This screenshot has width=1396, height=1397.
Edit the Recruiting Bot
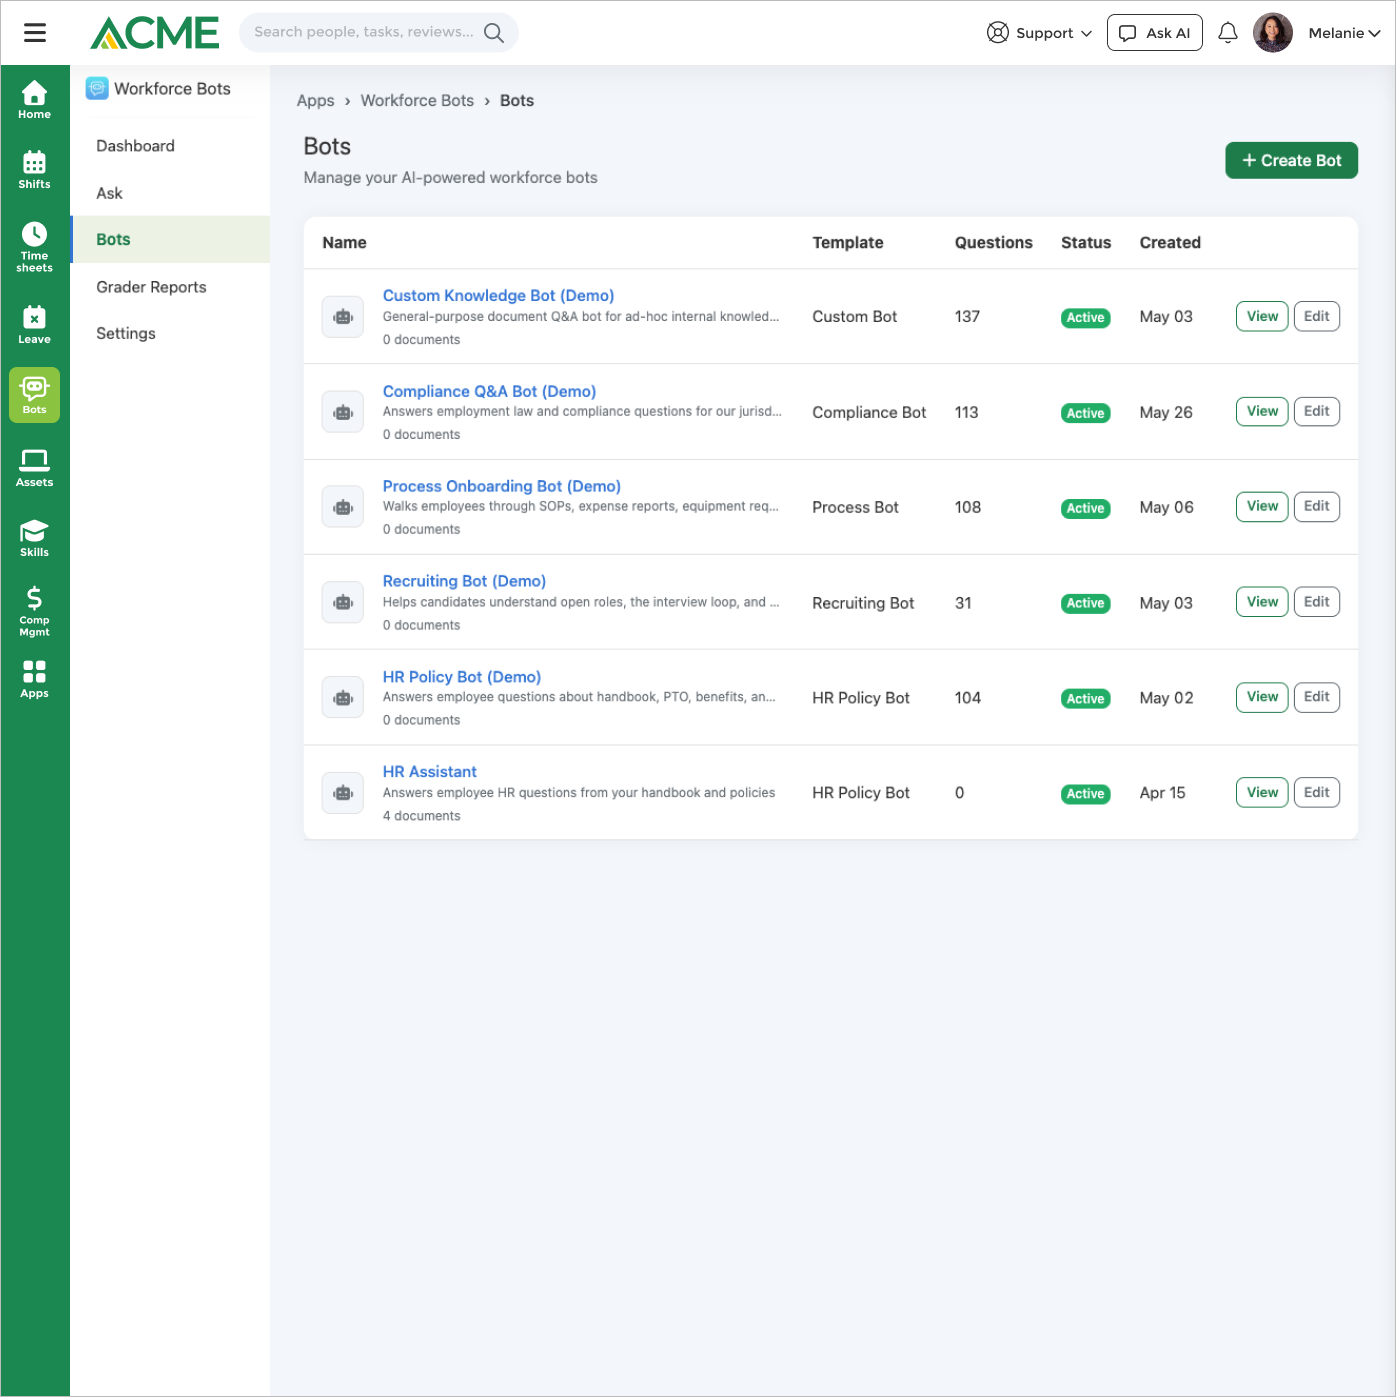[x=1316, y=602]
